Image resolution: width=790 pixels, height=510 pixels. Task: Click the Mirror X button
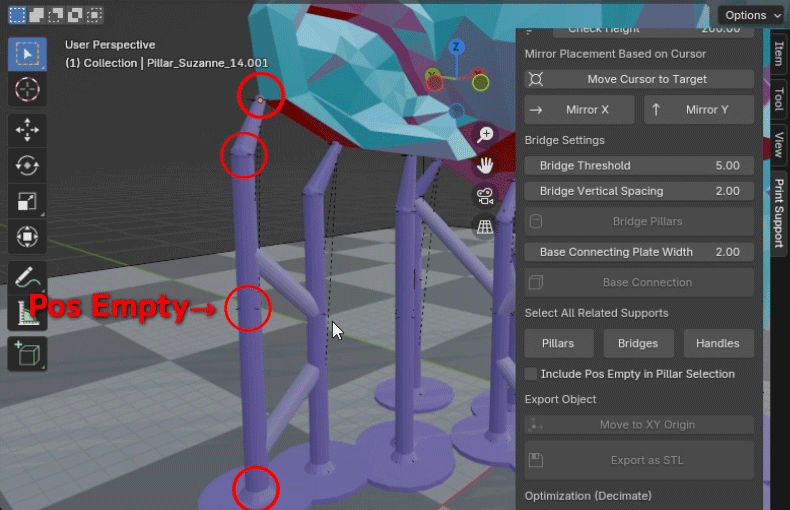click(579, 110)
